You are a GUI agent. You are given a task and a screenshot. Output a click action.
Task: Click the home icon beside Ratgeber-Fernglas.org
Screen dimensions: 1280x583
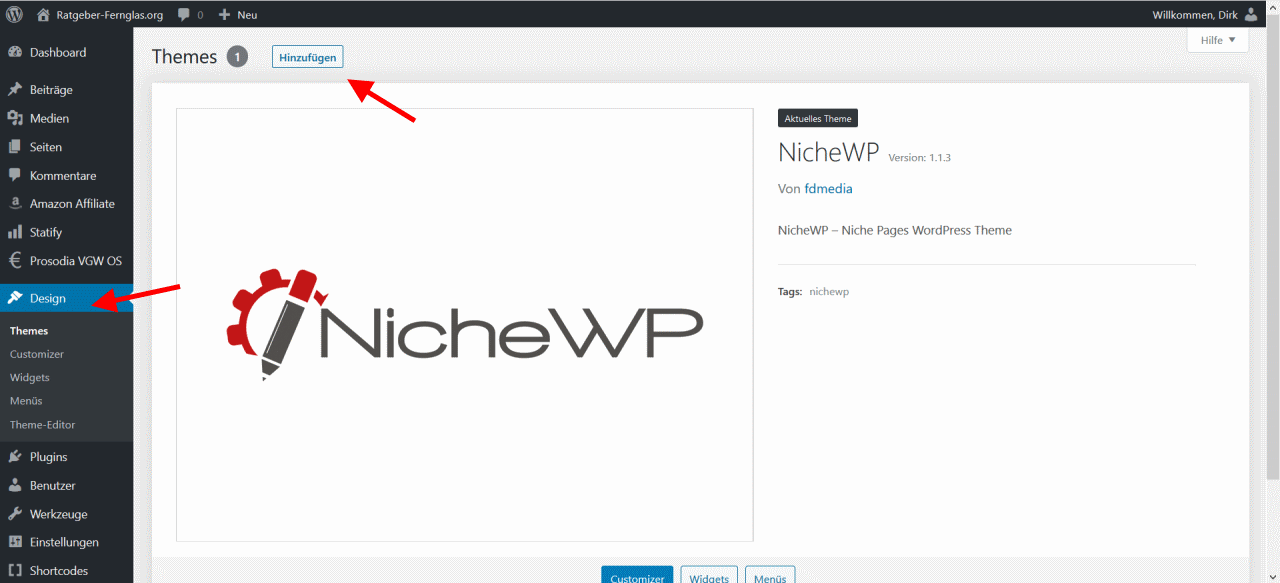click(x=43, y=15)
